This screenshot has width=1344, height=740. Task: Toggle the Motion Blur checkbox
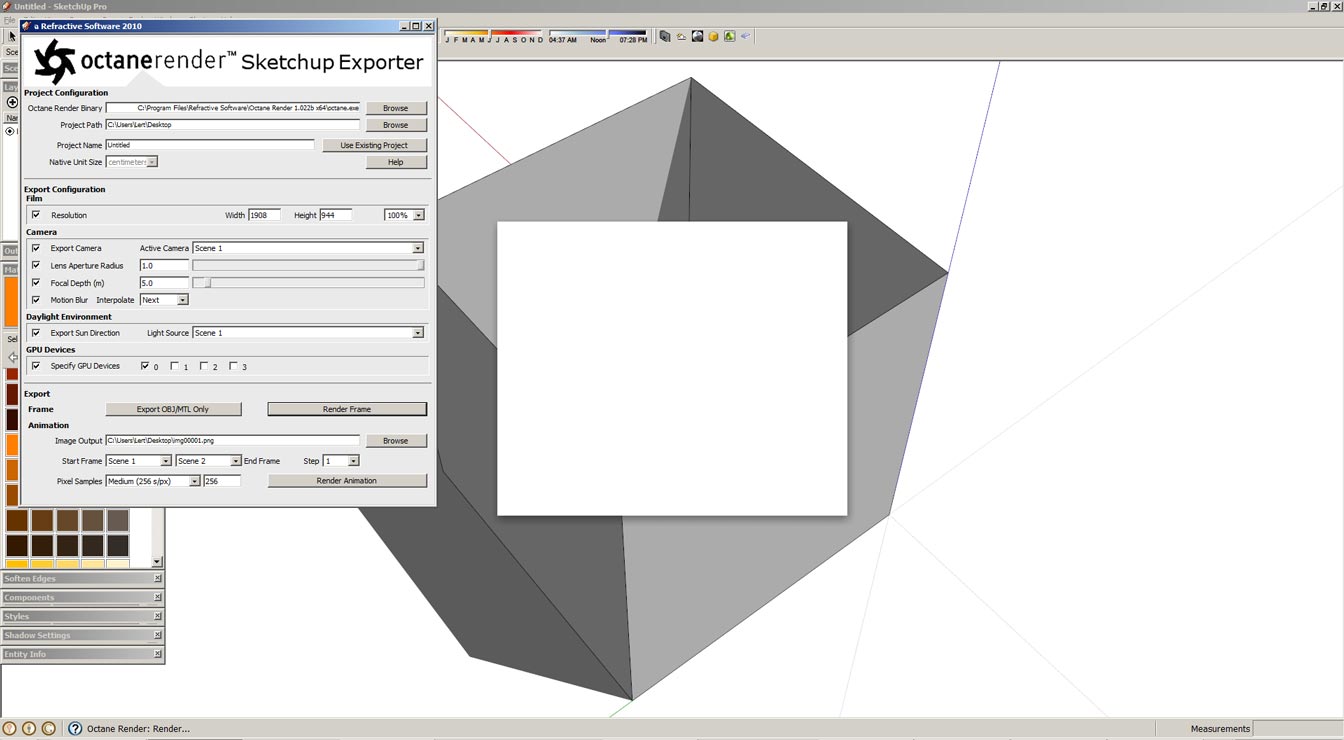coord(36,299)
